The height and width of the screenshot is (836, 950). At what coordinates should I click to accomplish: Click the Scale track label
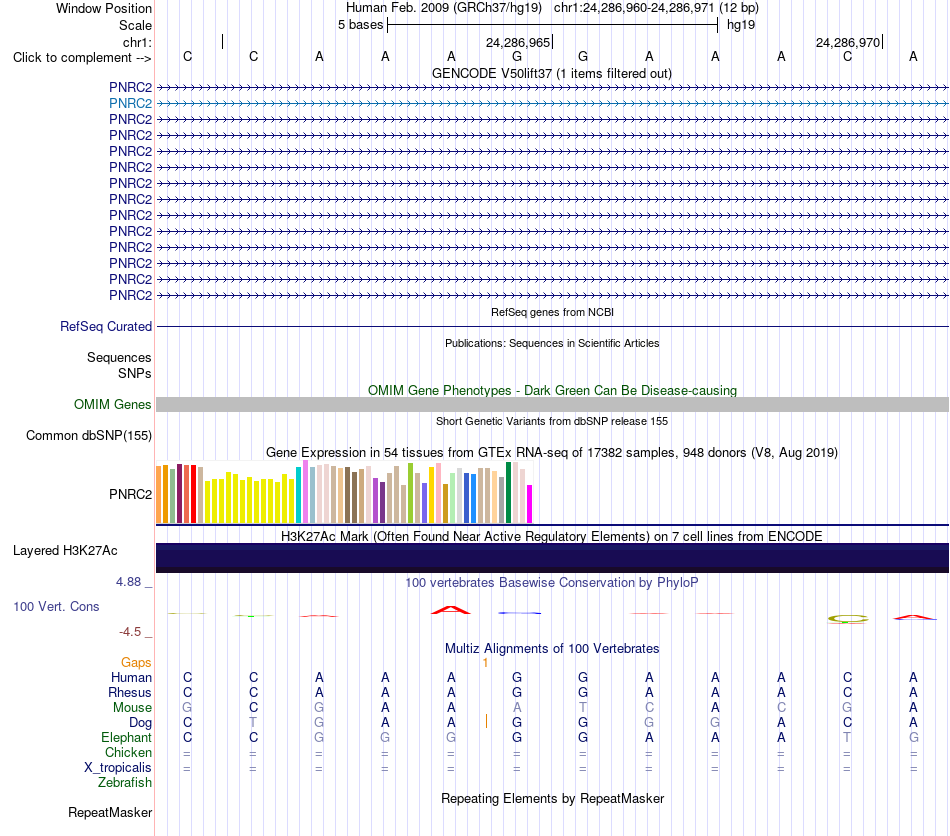135,25
